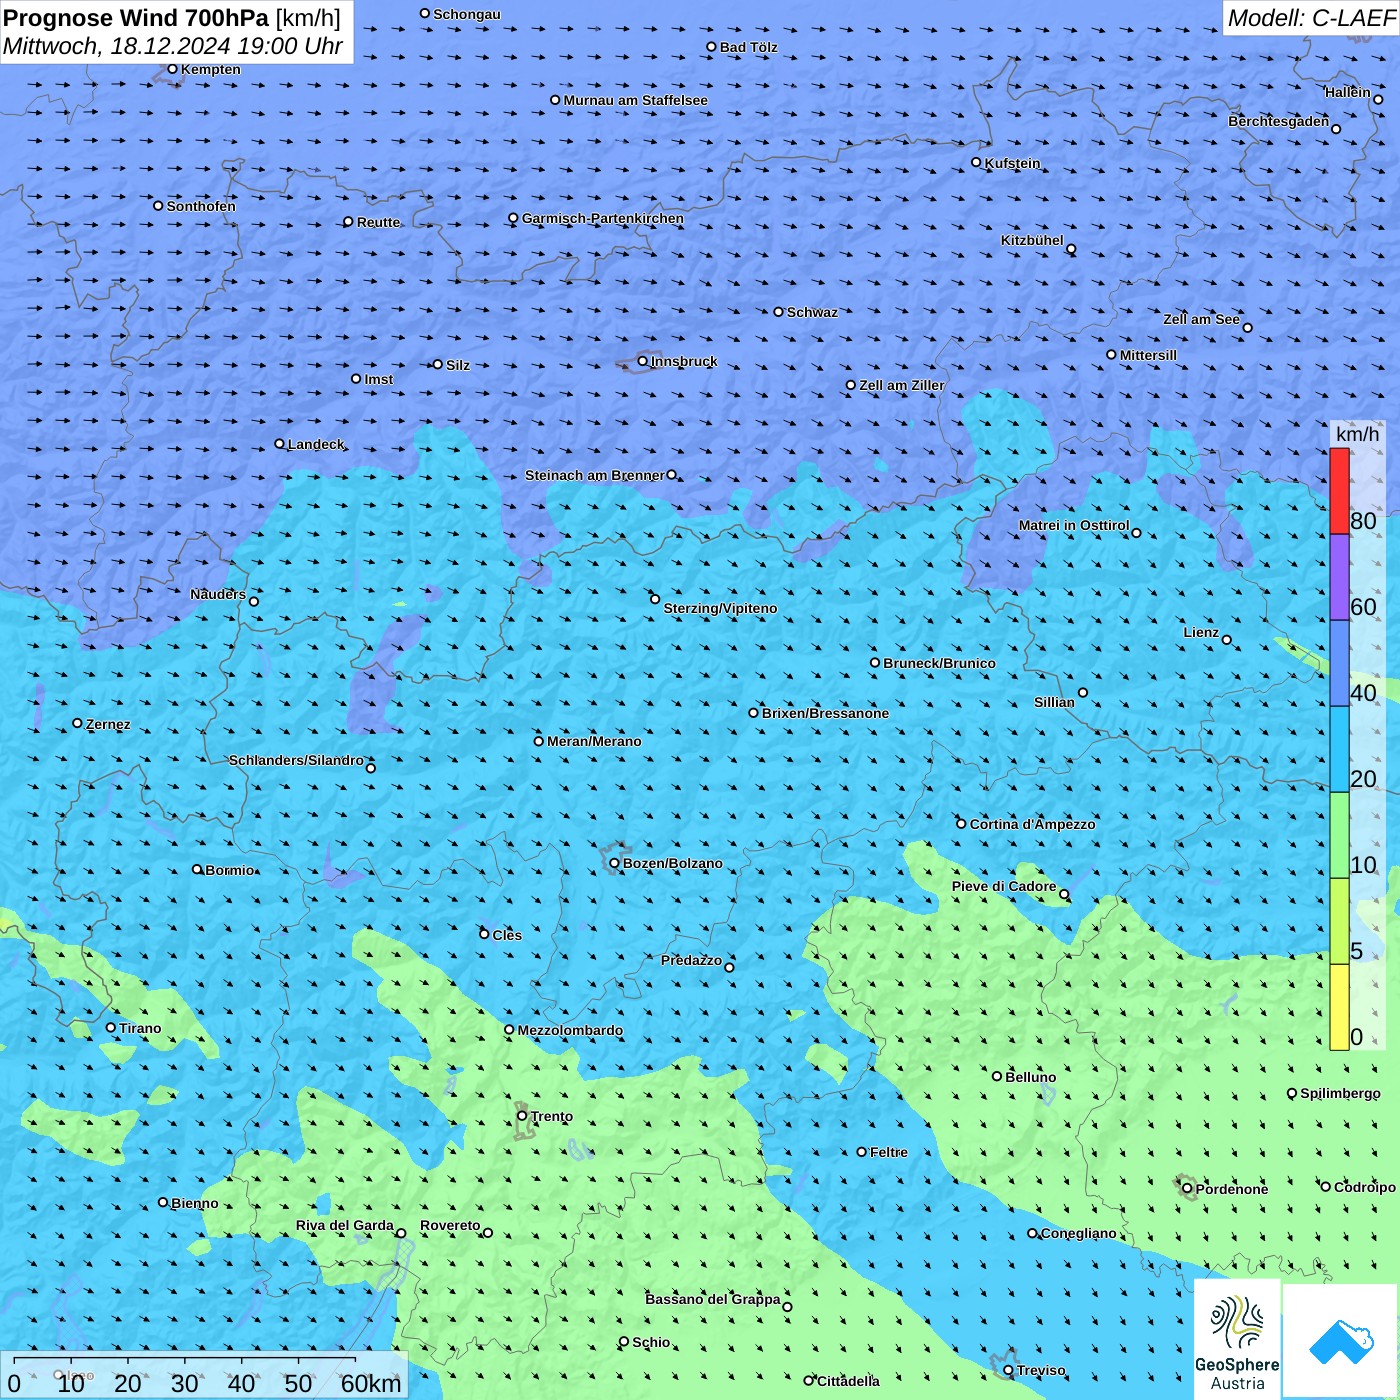Viewport: 1400px width, 1400px height.
Task: Click the Sonthofen city marker
Action: point(158,206)
